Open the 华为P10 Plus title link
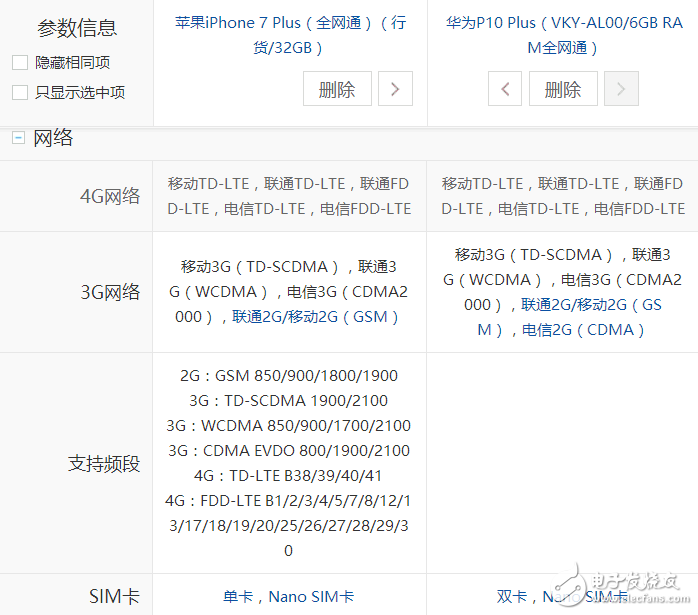Screen dimensions: 698x615 (x=563, y=35)
